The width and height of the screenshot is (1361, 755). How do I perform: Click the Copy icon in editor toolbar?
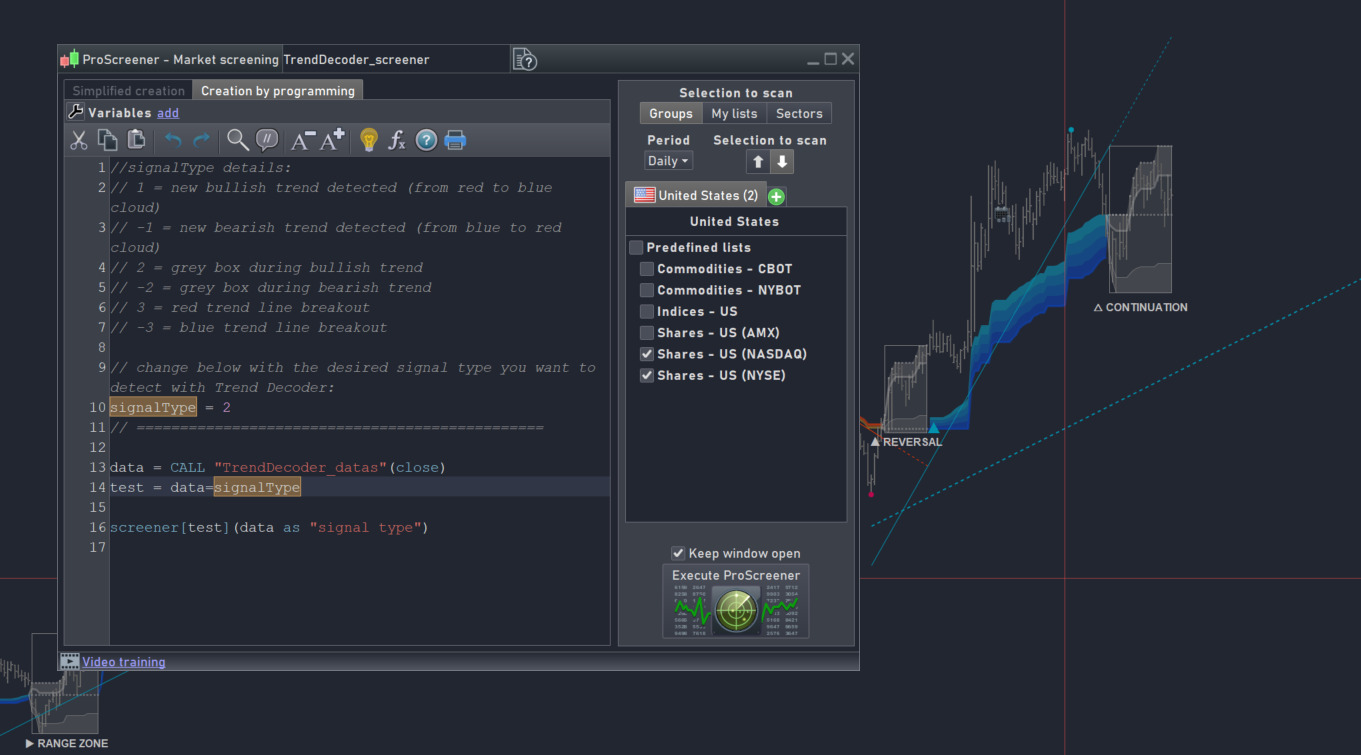pyautogui.click(x=107, y=140)
